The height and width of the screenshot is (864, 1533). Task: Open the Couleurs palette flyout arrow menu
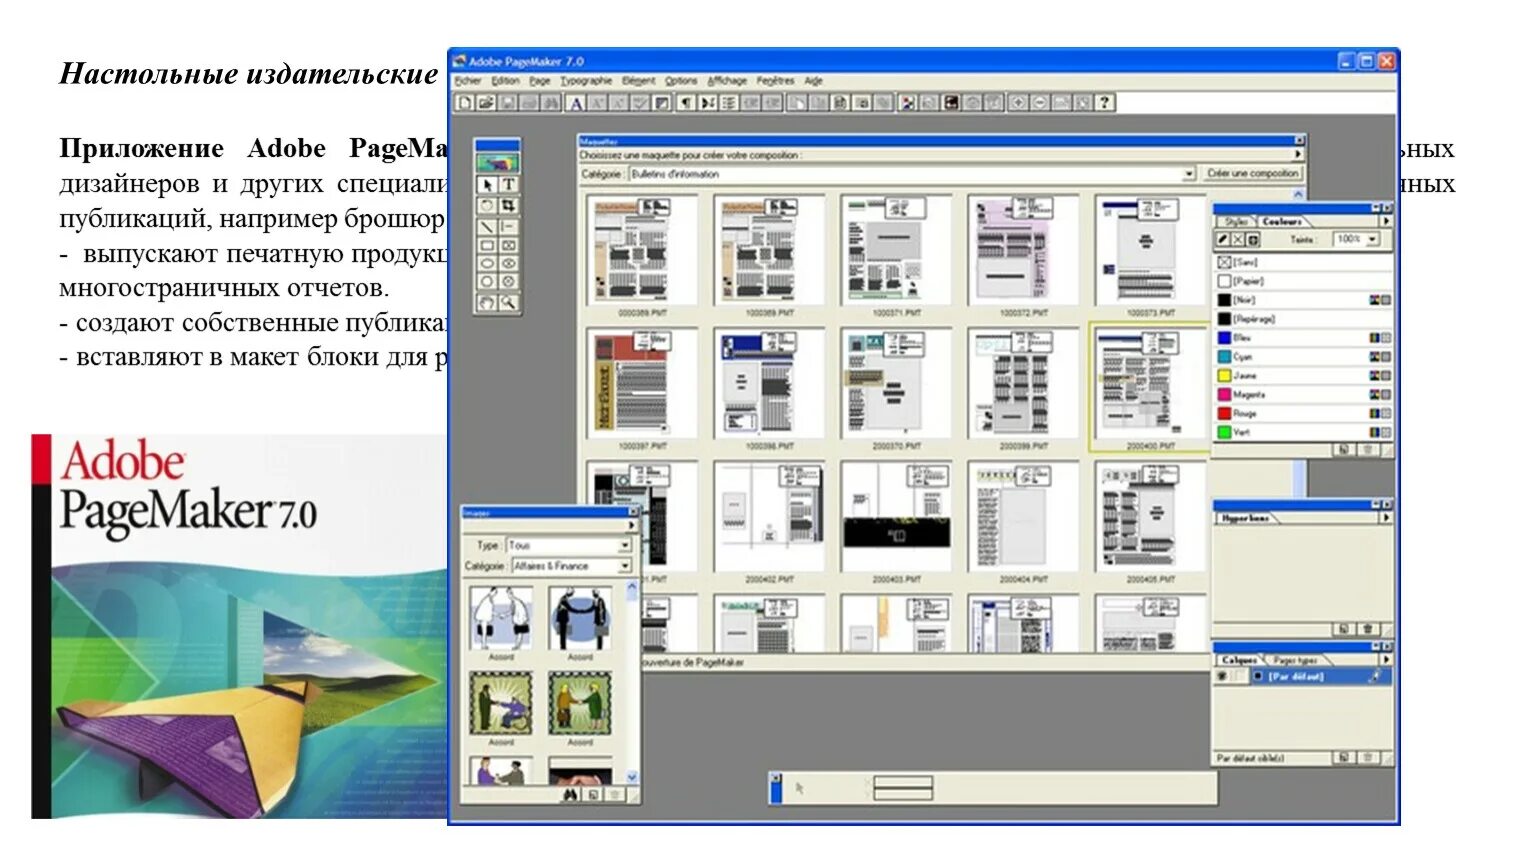(1386, 221)
